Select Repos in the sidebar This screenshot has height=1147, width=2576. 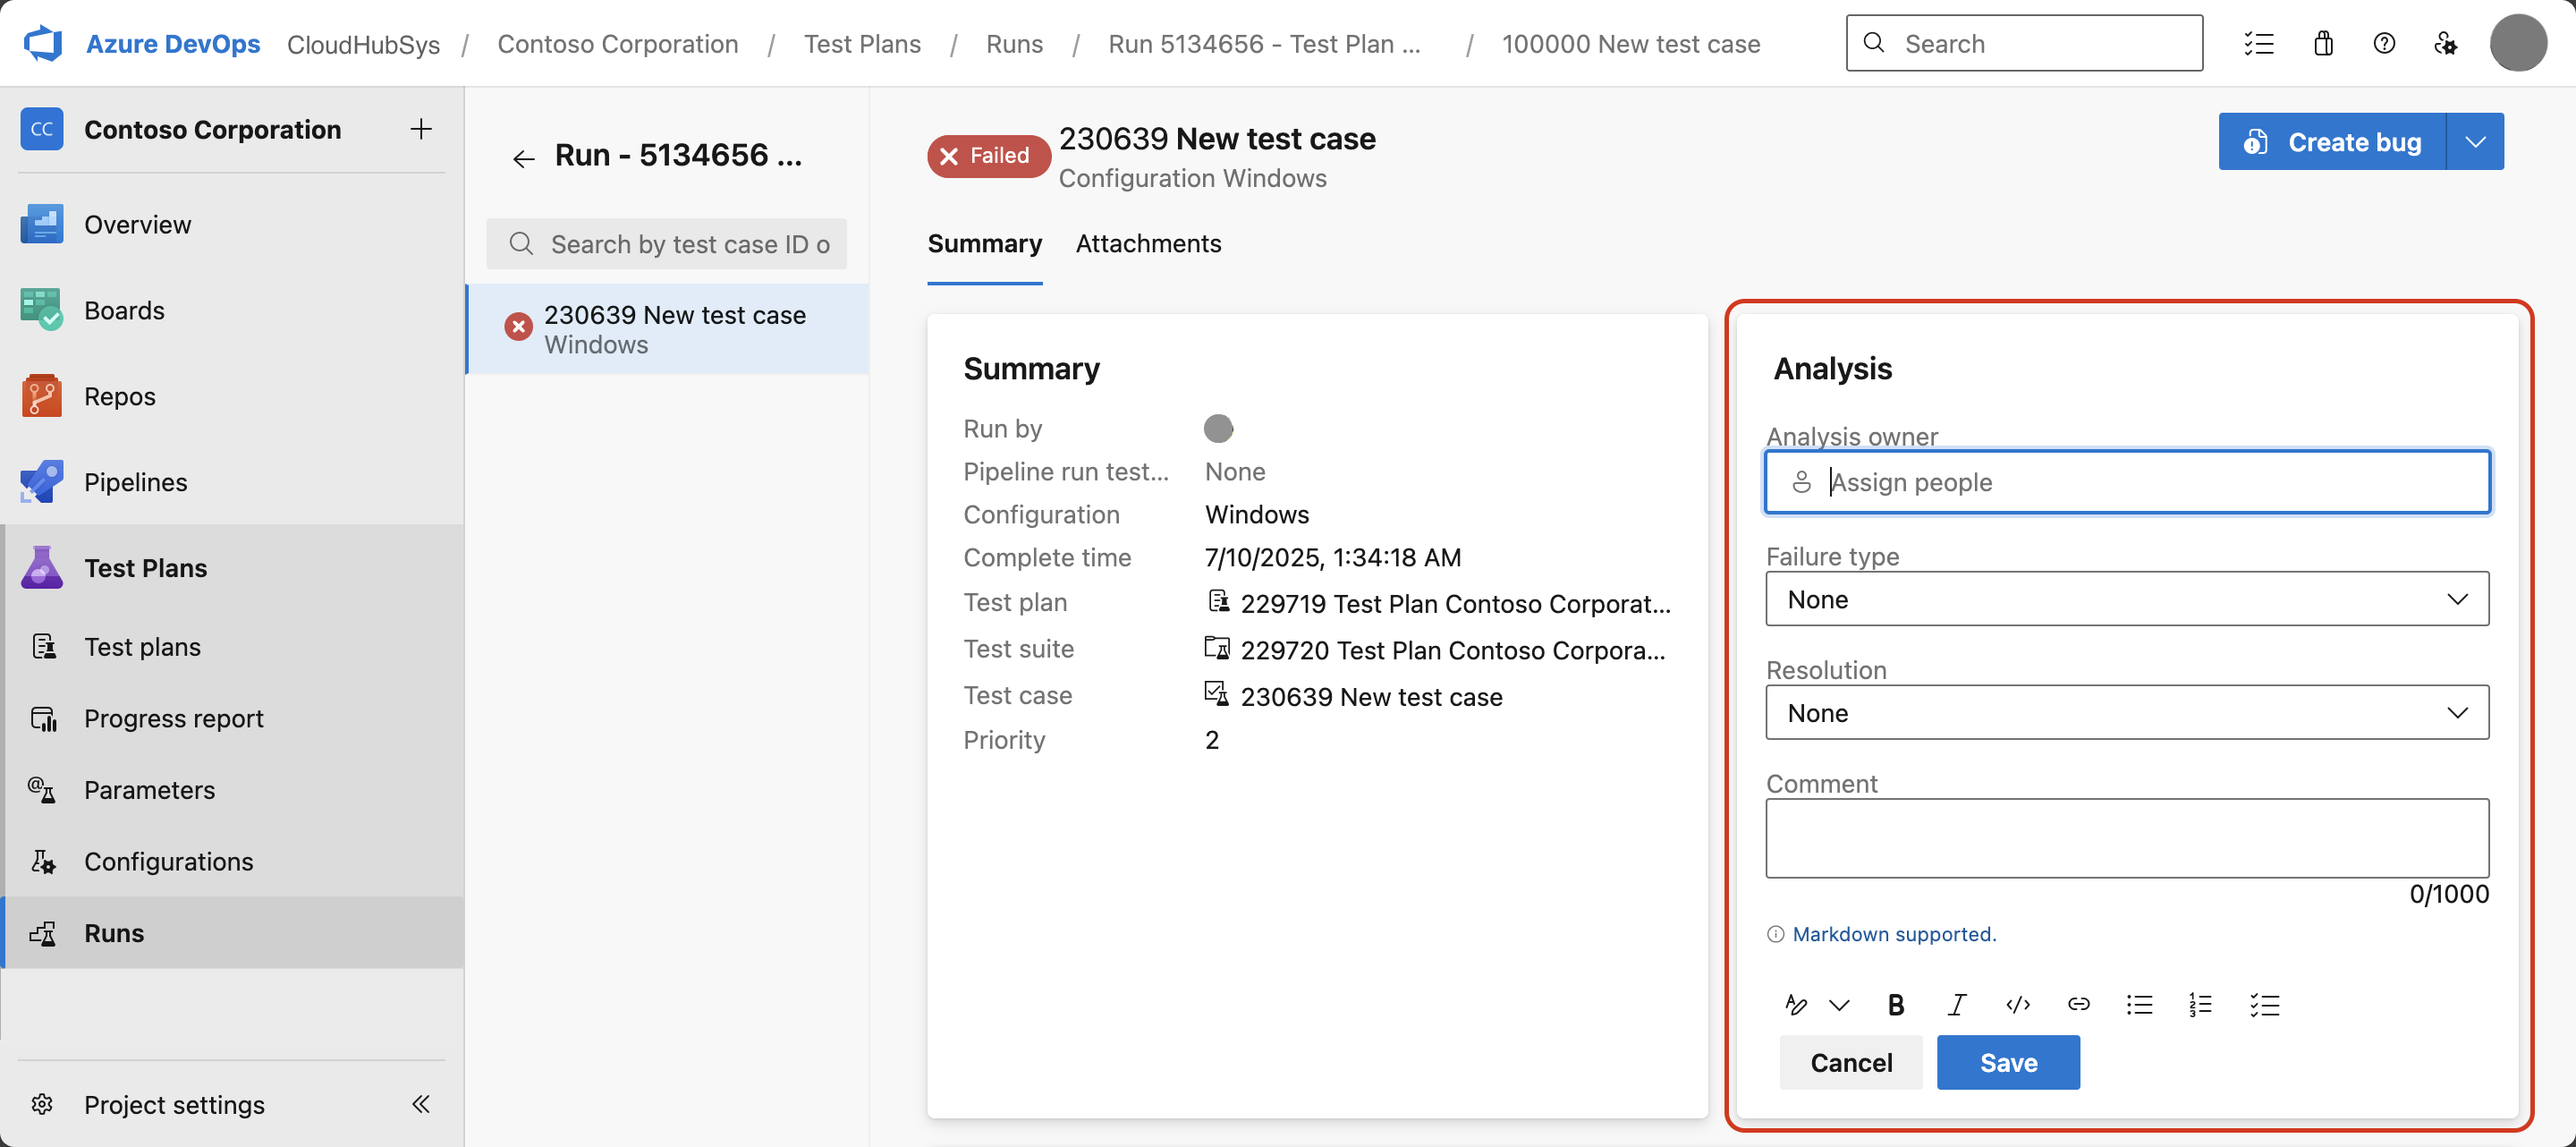[x=120, y=395]
